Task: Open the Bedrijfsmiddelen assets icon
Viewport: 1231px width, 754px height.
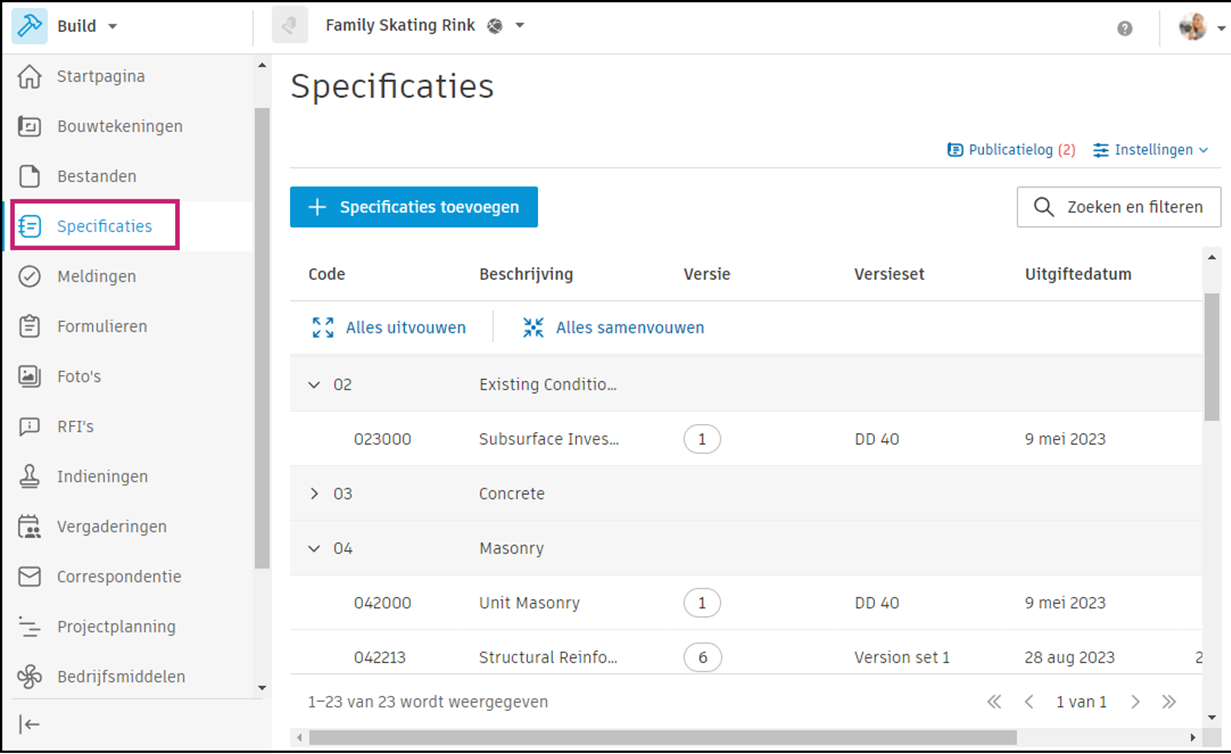Action: tap(30, 677)
